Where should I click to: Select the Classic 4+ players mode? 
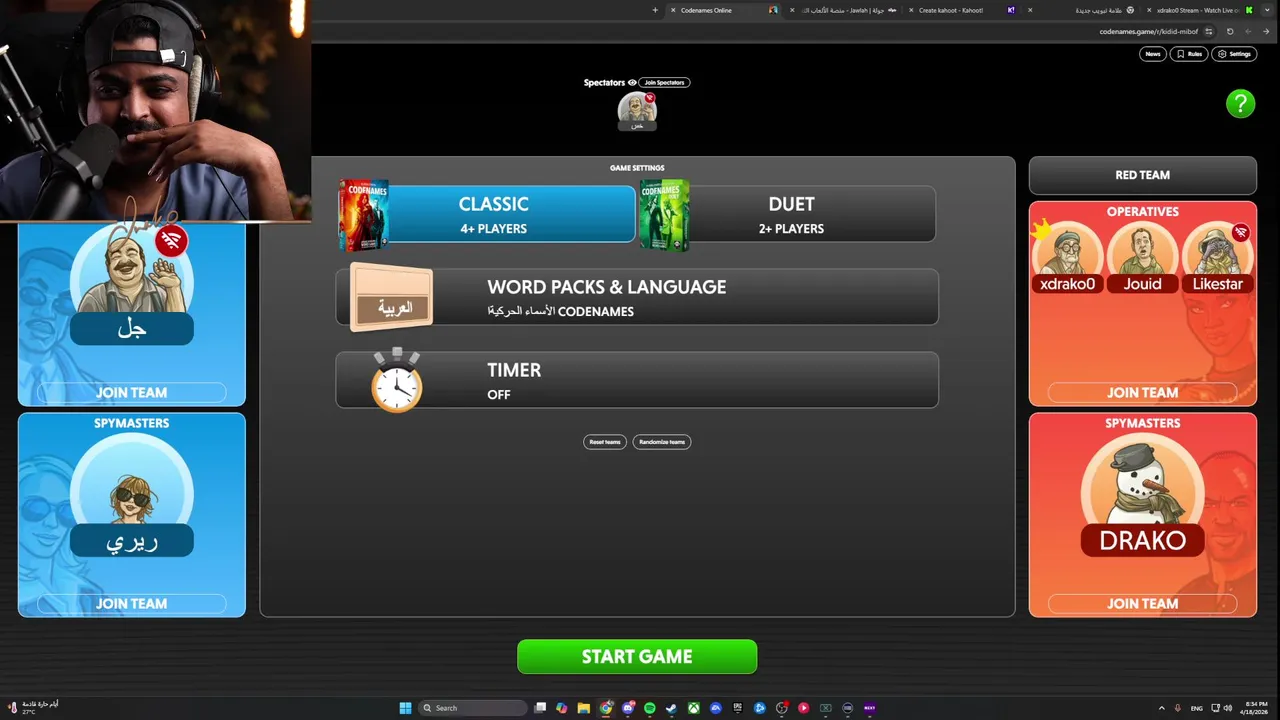(487, 215)
